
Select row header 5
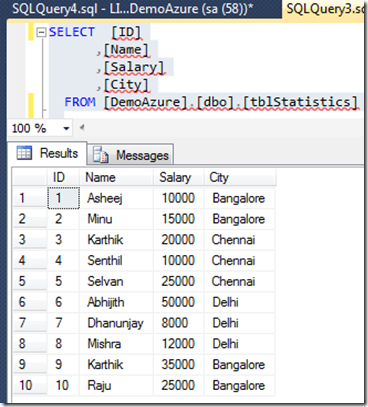coord(30,281)
